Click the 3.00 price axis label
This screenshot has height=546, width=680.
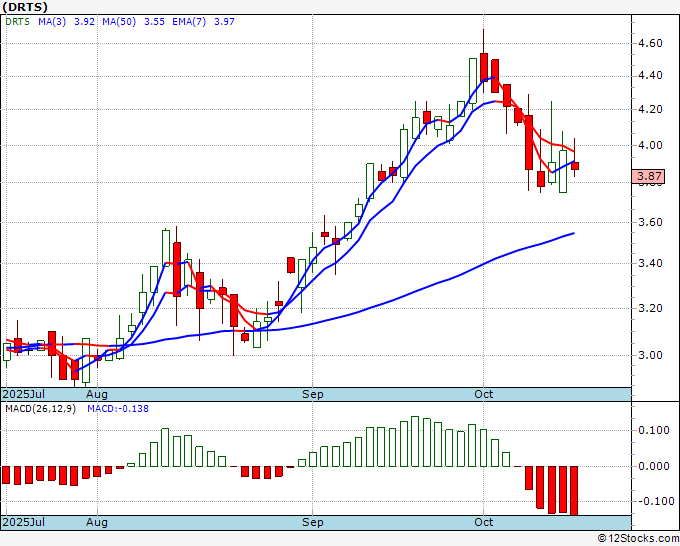[650, 355]
